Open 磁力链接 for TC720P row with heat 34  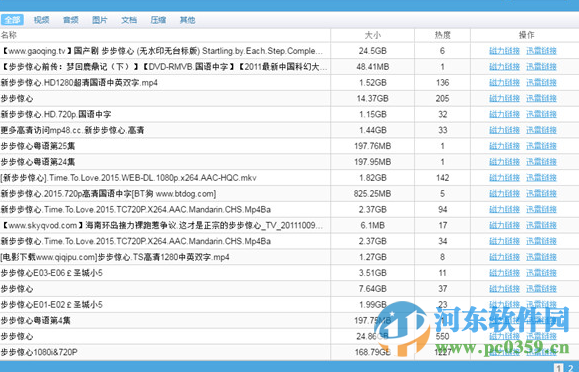click(504, 242)
